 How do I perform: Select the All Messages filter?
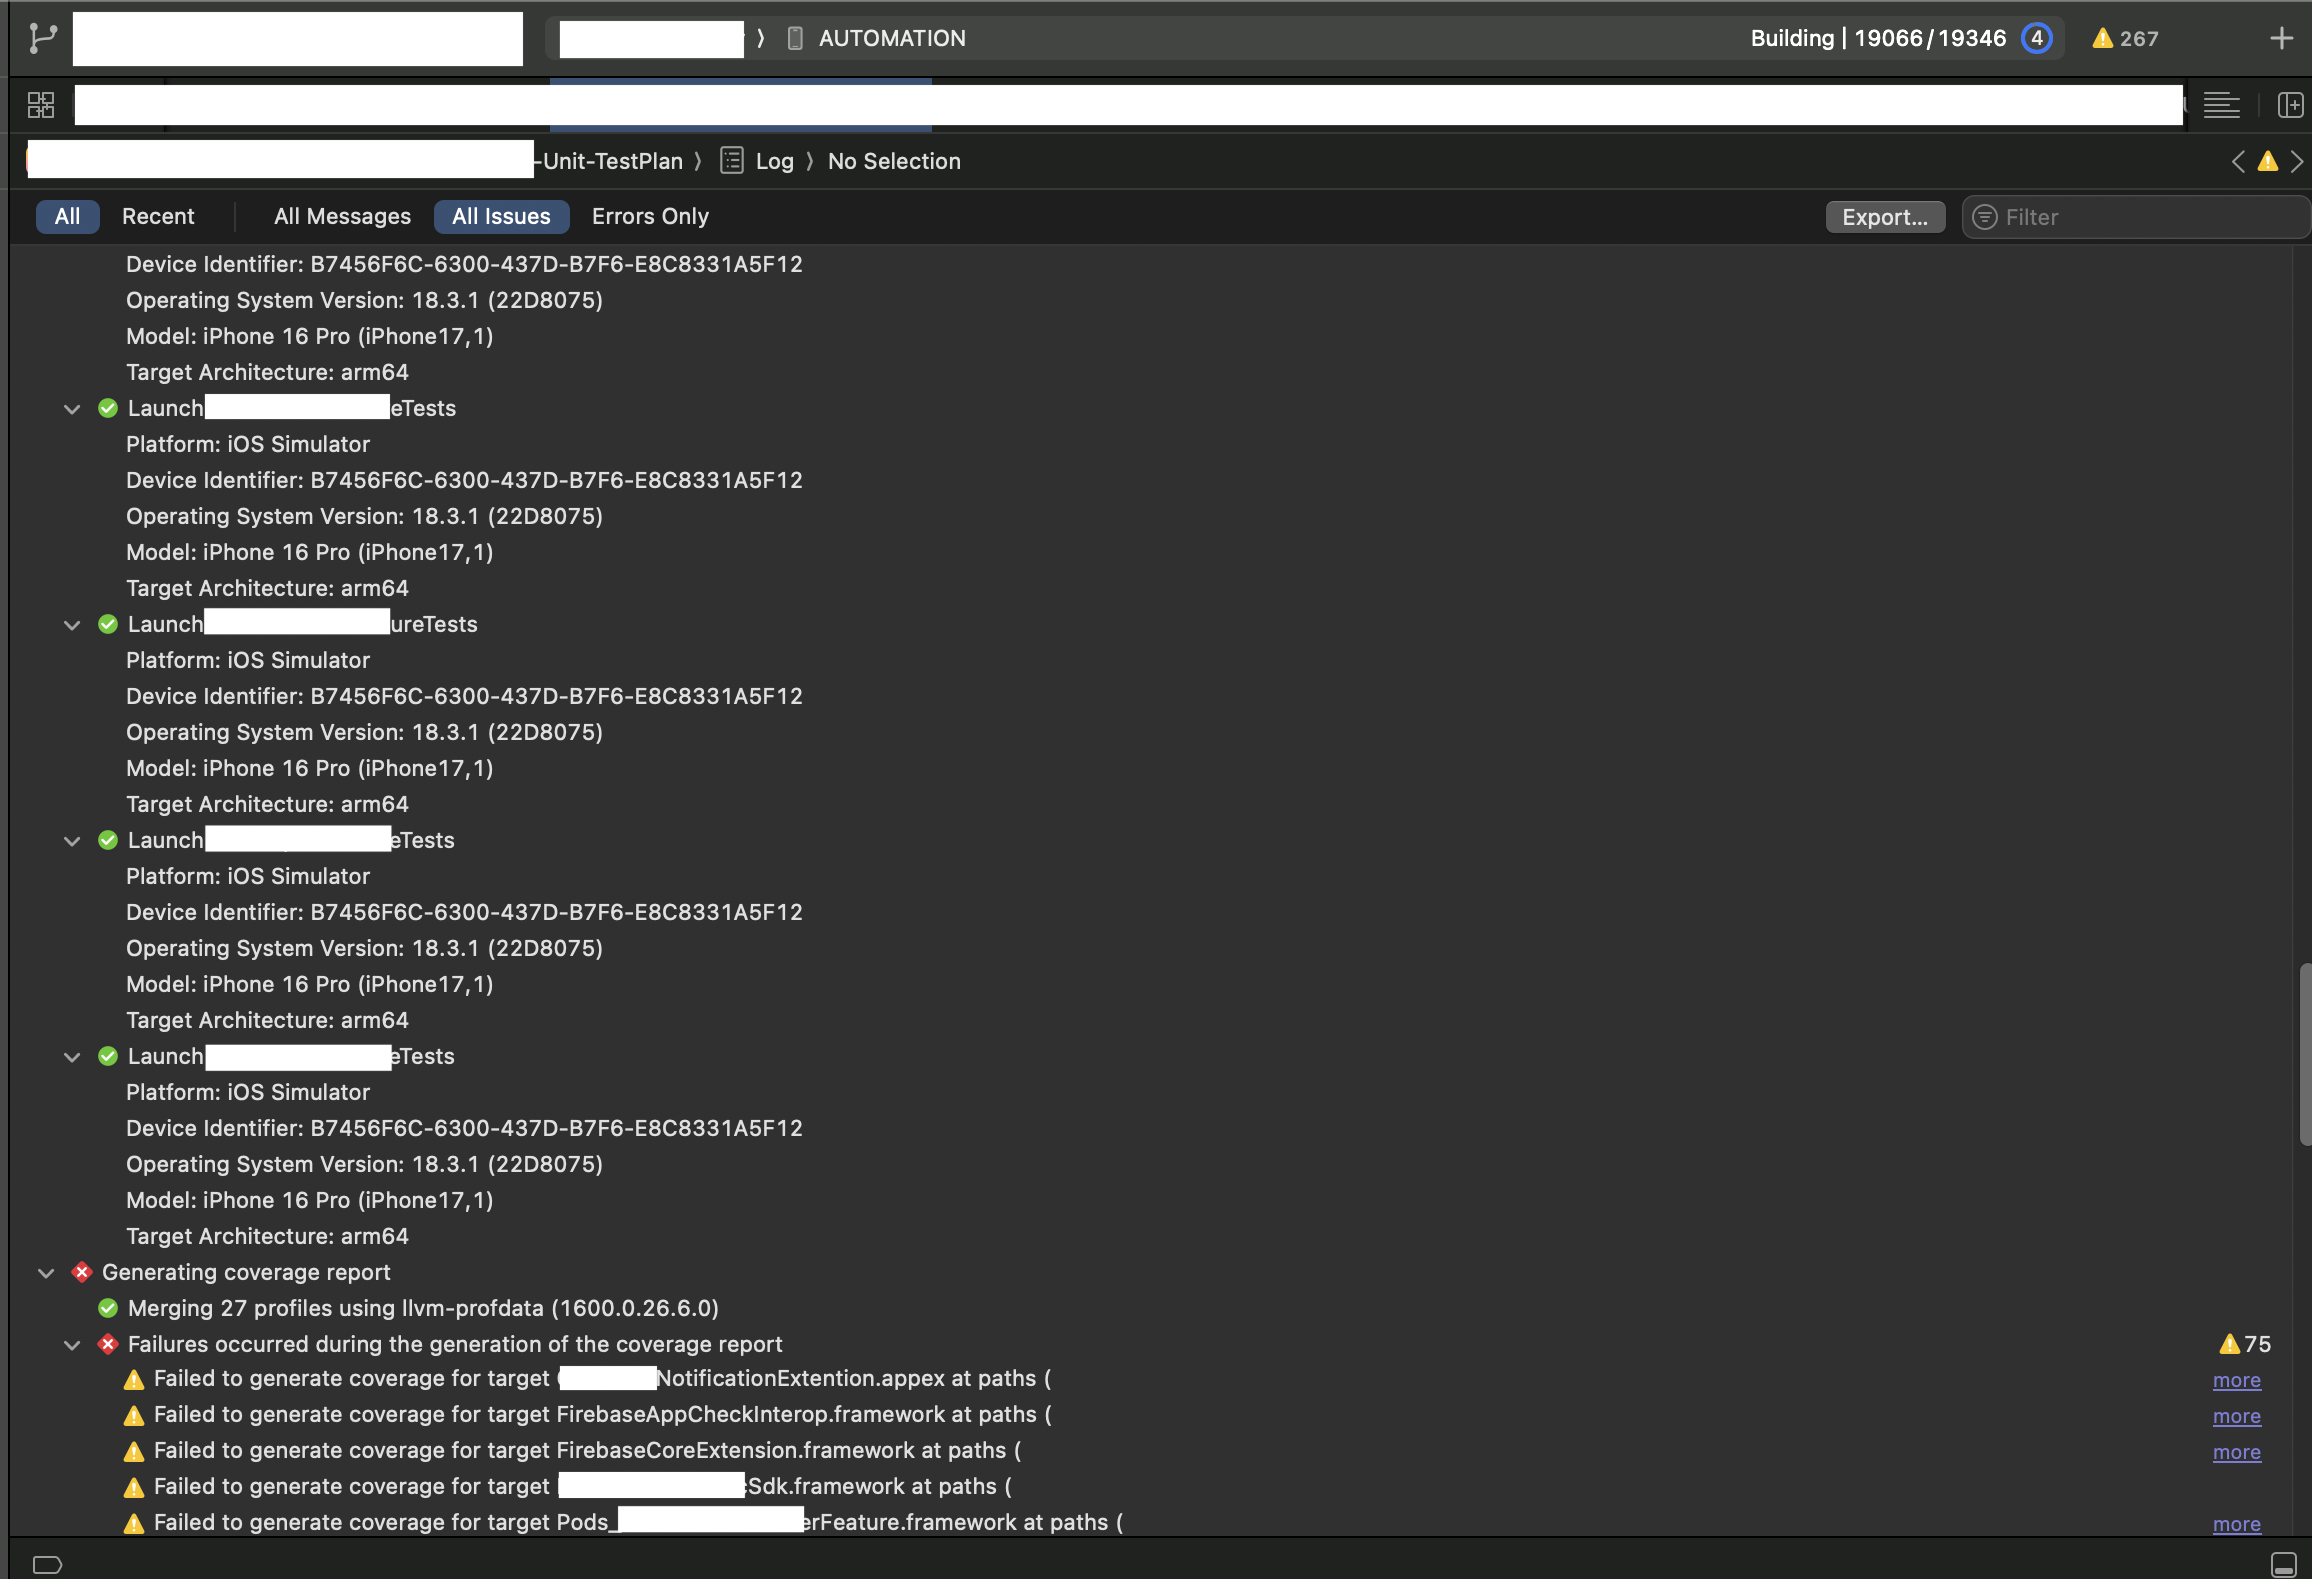click(342, 216)
